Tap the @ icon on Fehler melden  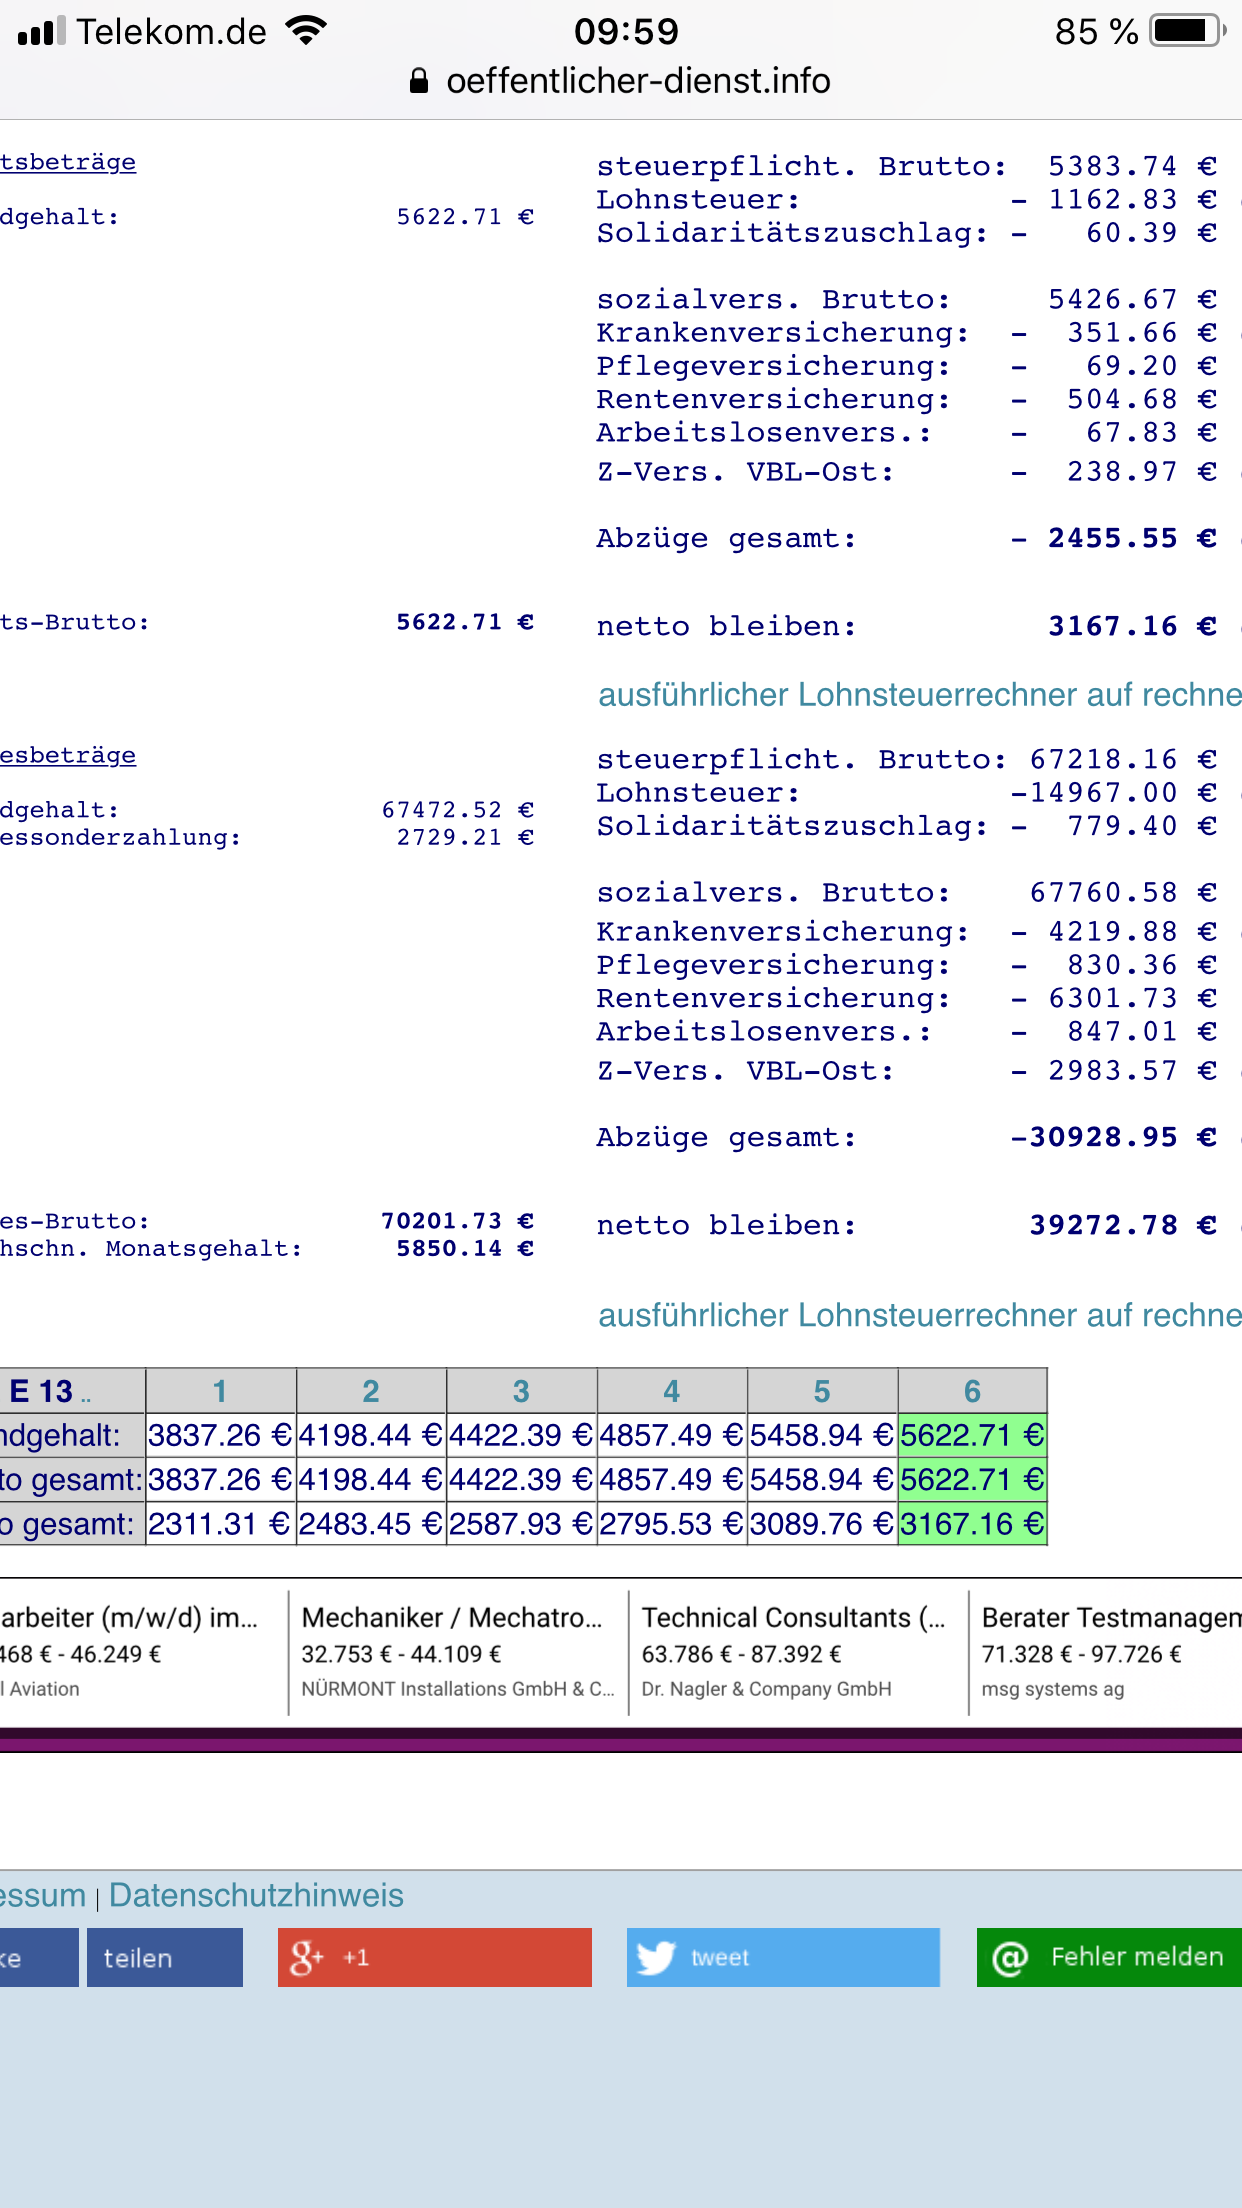tap(1010, 1957)
